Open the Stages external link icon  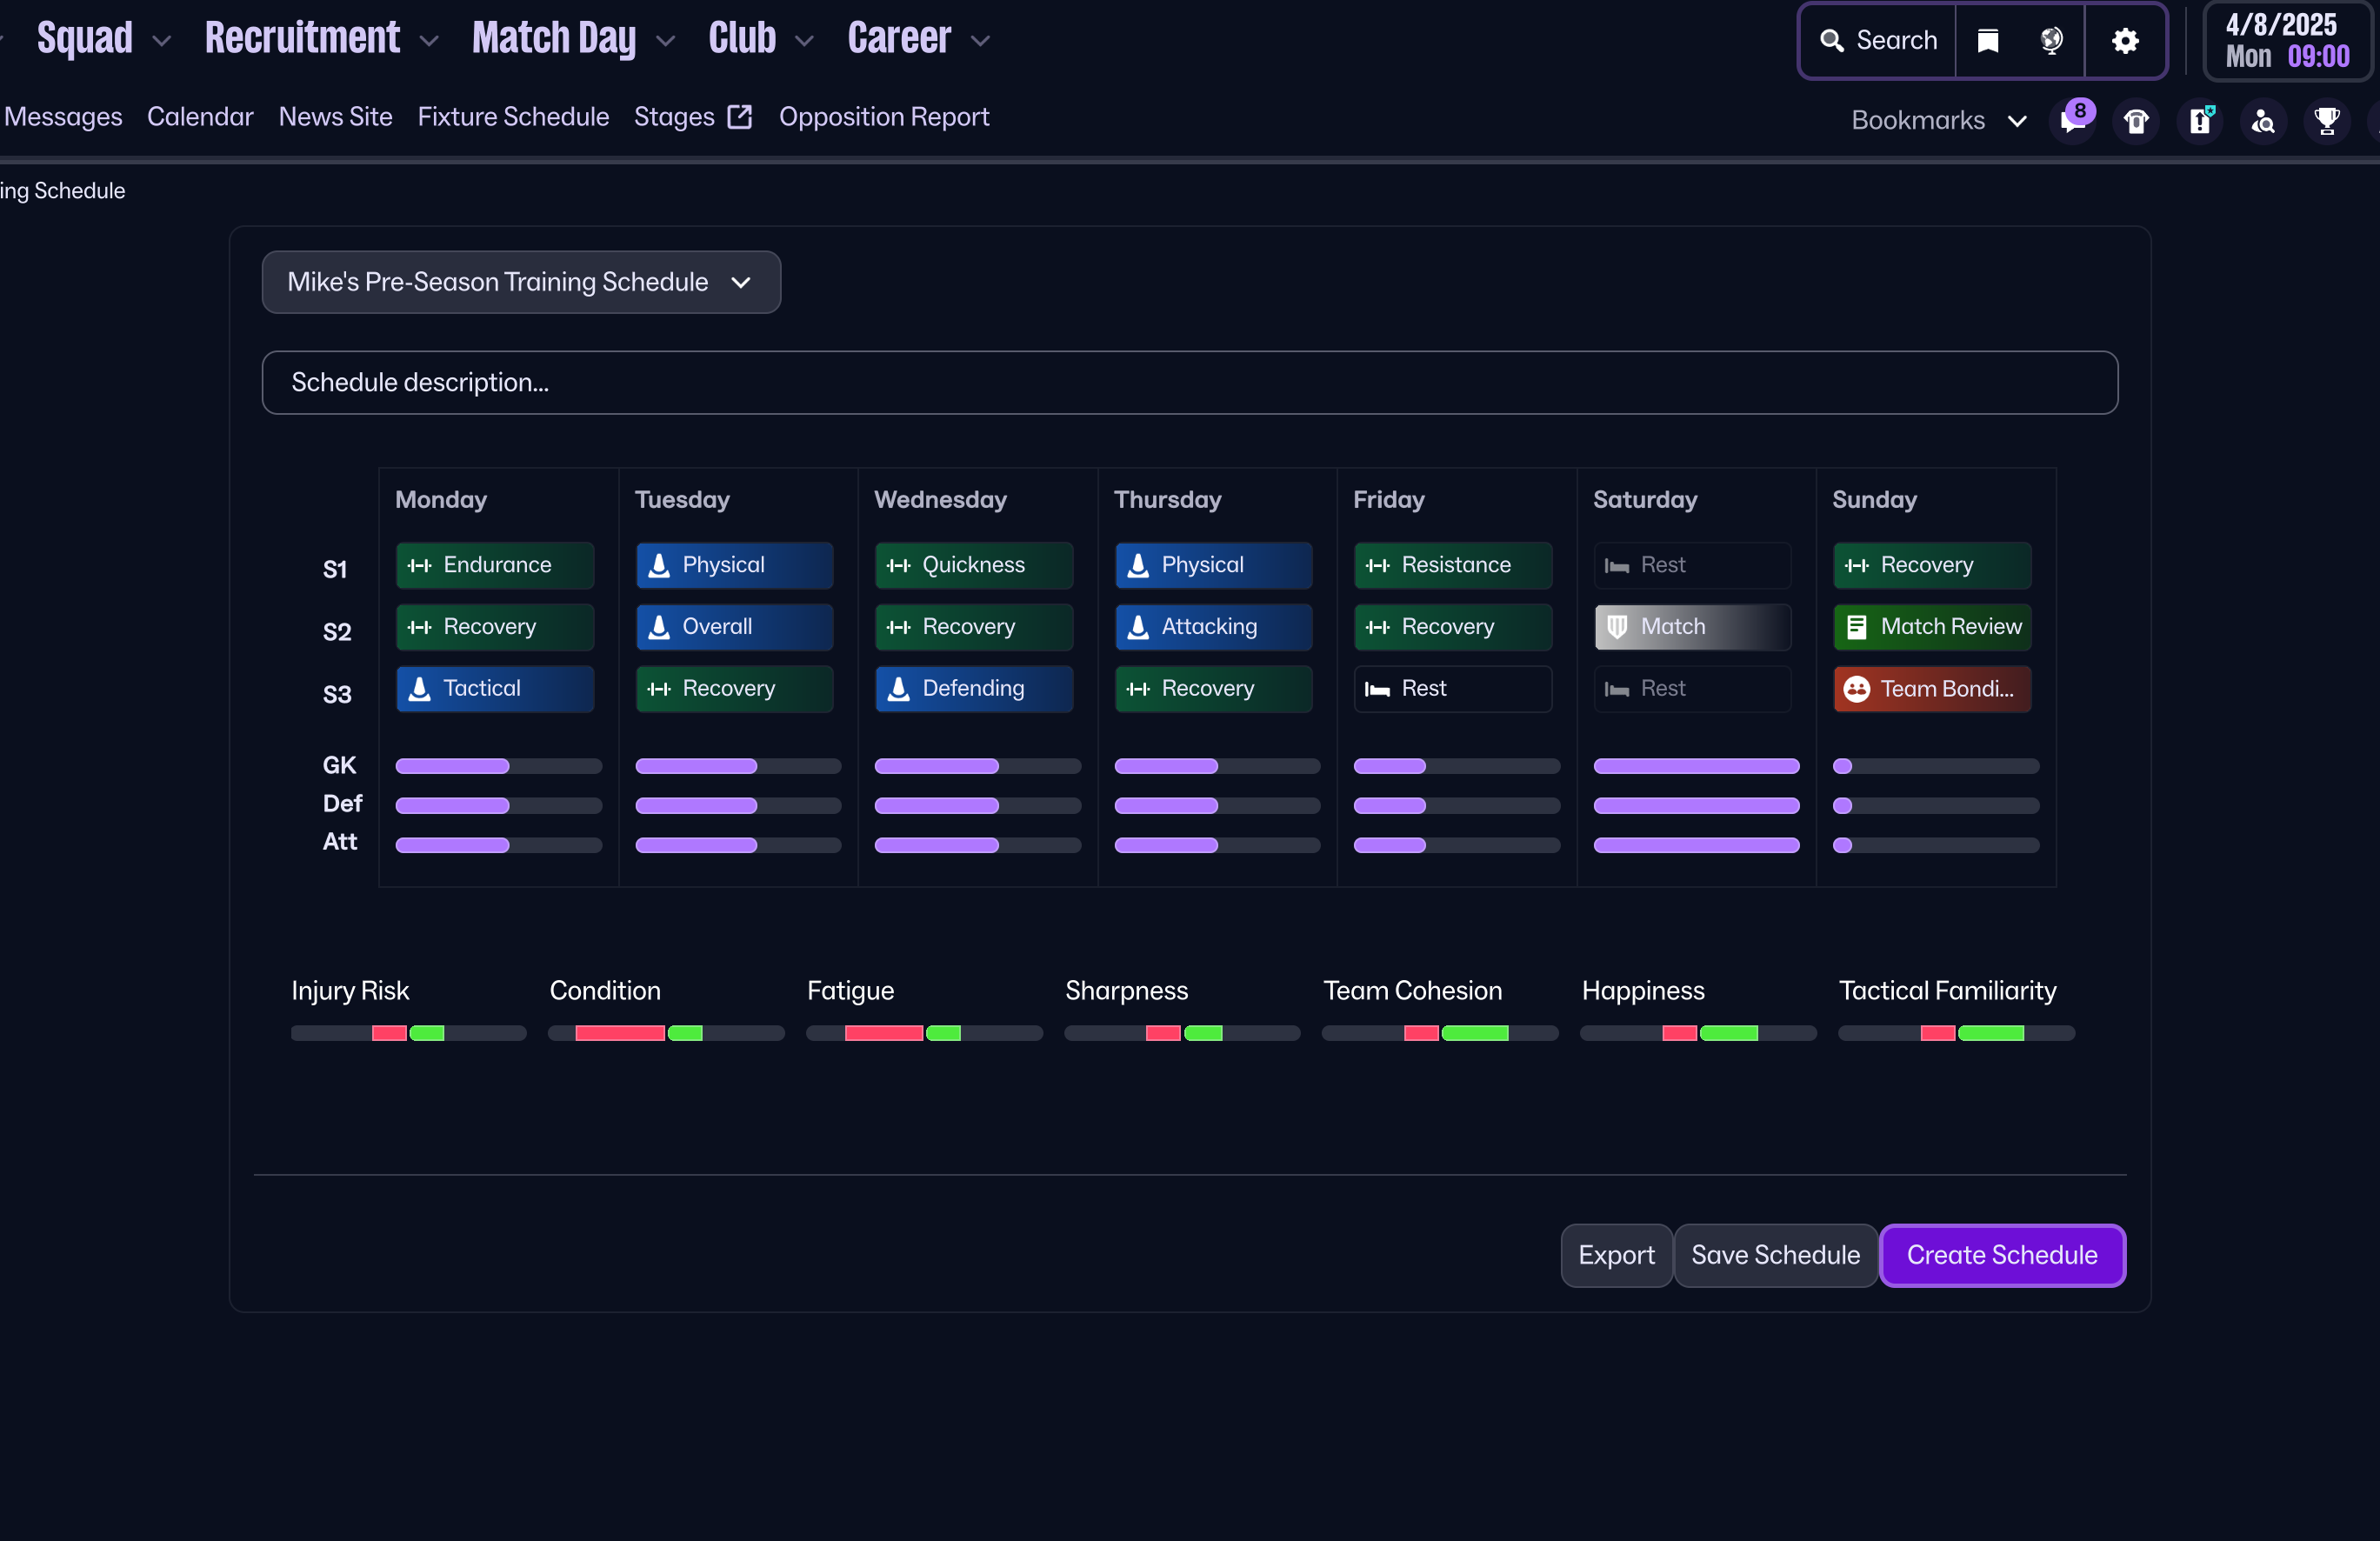tap(740, 117)
